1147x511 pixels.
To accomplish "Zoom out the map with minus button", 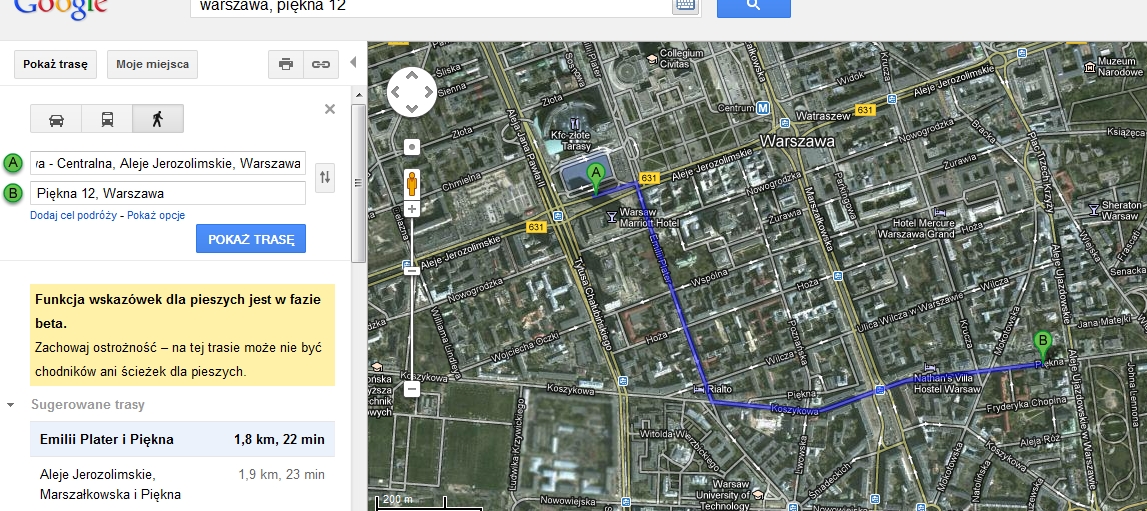I will (x=412, y=389).
